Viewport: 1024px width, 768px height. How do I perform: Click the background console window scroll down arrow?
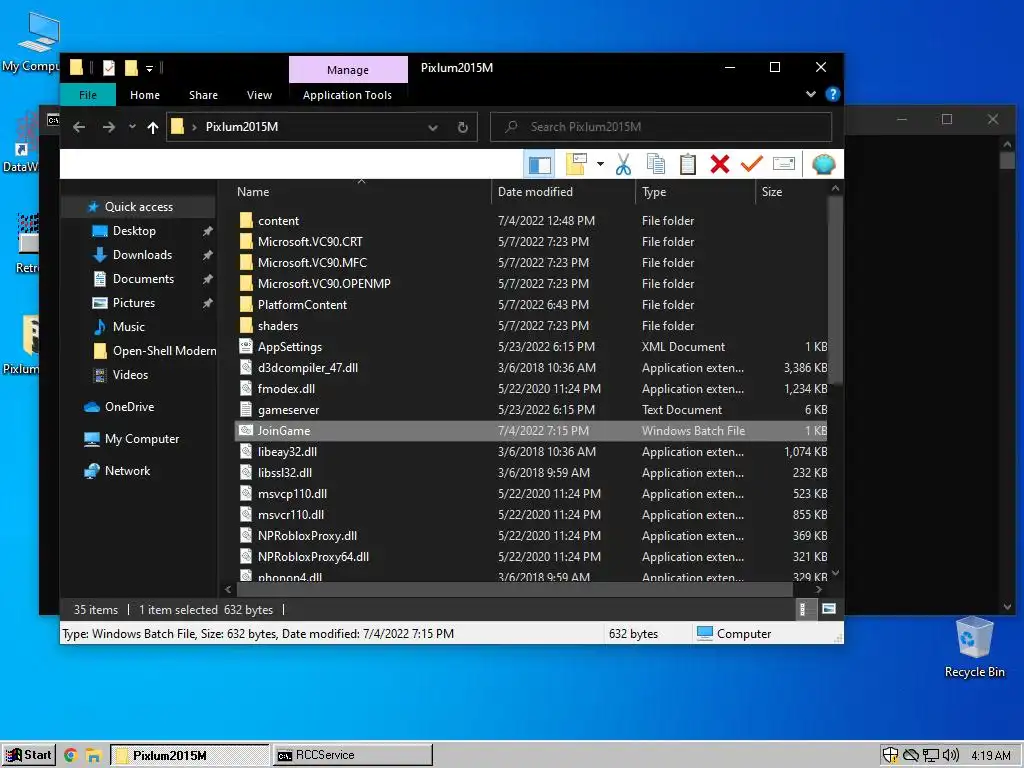tap(1007, 607)
